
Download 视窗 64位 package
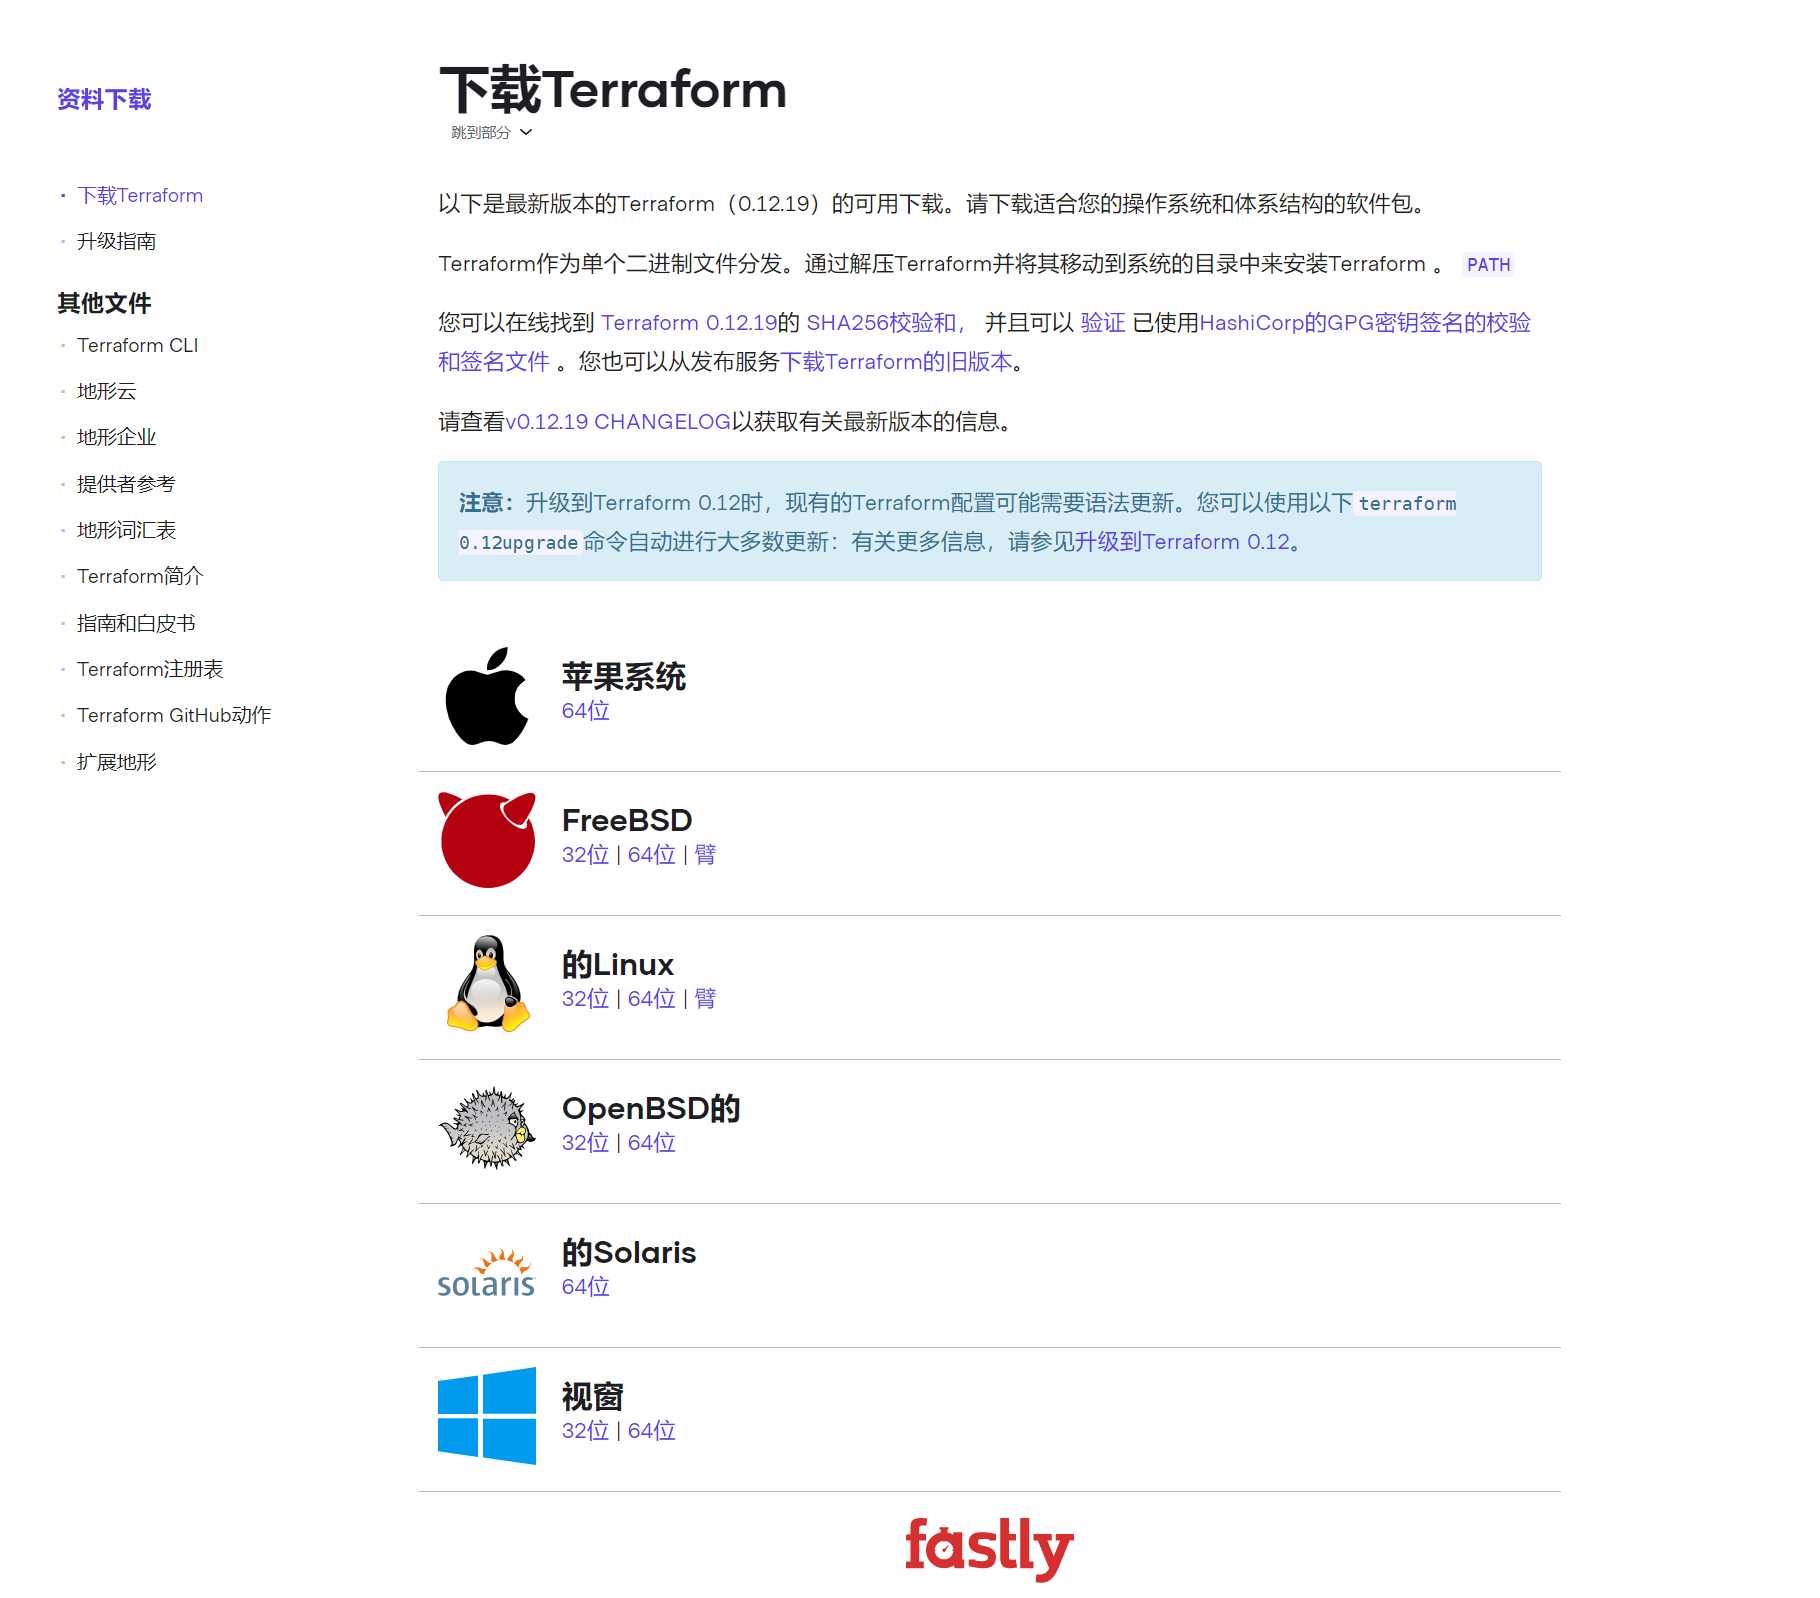coord(652,1431)
